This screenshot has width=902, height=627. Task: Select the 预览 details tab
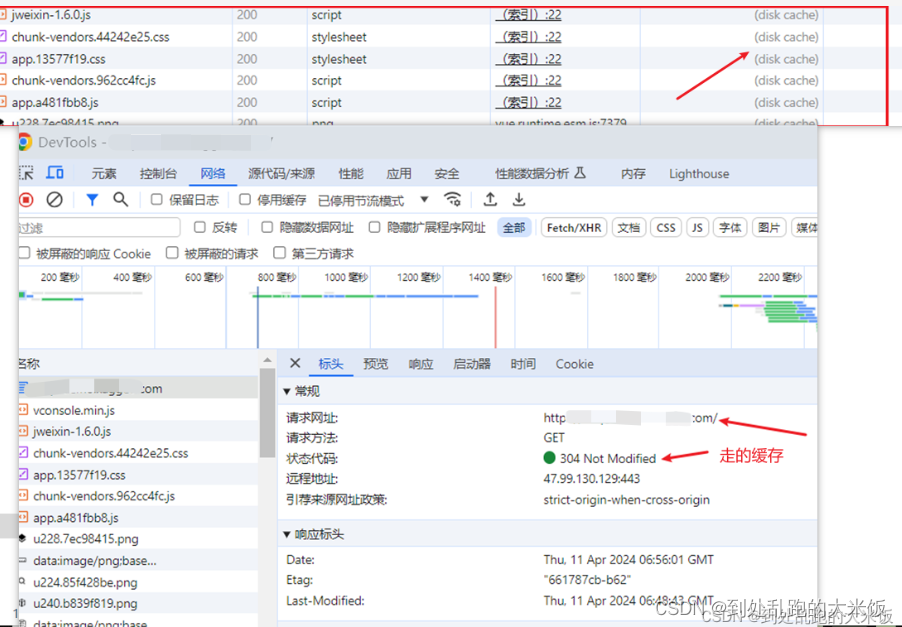tap(376, 364)
